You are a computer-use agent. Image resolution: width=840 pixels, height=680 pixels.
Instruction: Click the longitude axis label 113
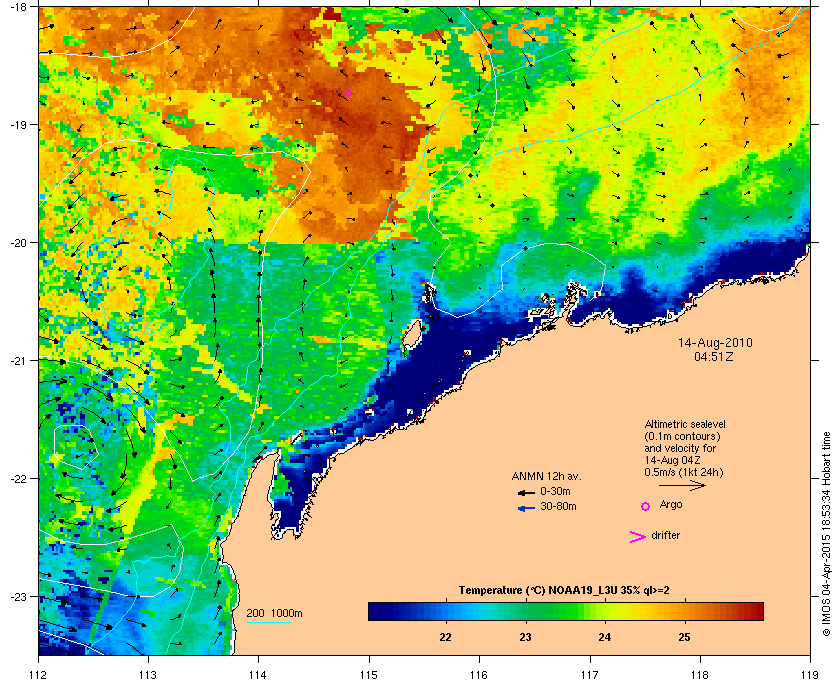(148, 674)
